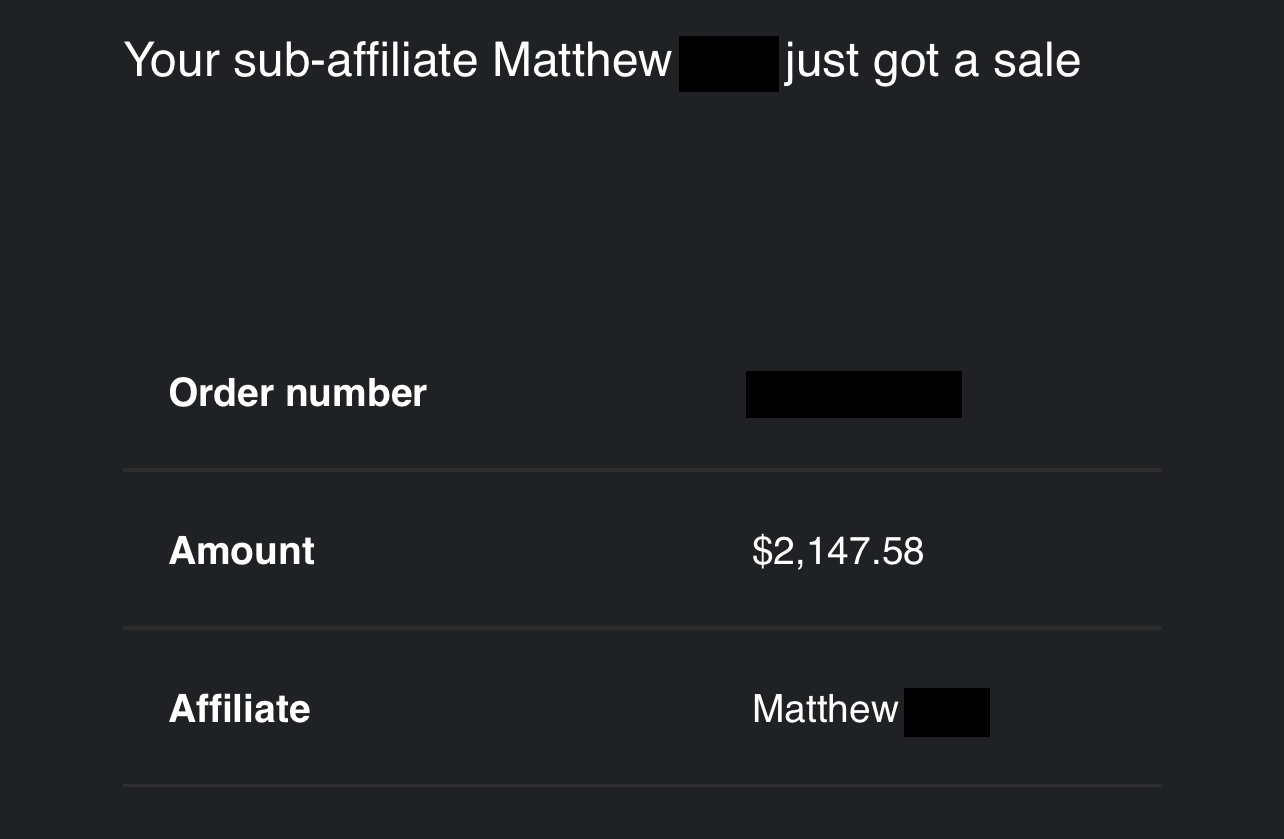Click the blacked-out surname beside Affiliate's Matthew
Screen dimensions: 1284x839
point(947,712)
